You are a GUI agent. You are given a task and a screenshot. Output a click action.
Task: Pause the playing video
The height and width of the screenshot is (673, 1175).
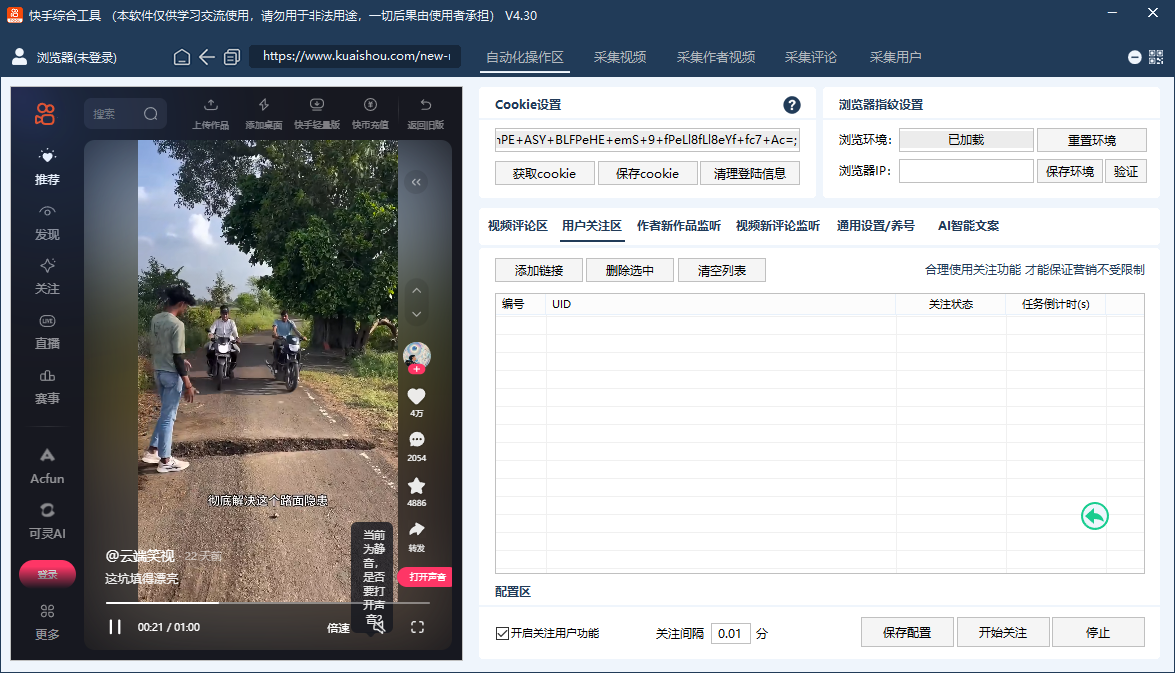click(114, 624)
